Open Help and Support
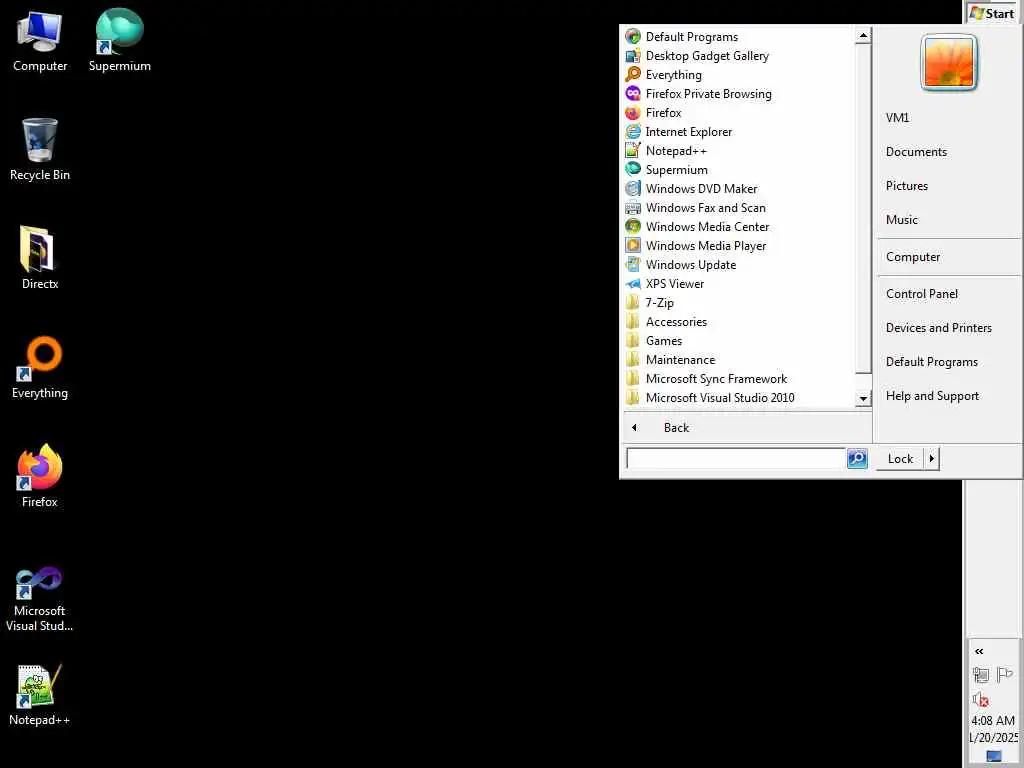Viewport: 1024px width, 768px height. [932, 396]
